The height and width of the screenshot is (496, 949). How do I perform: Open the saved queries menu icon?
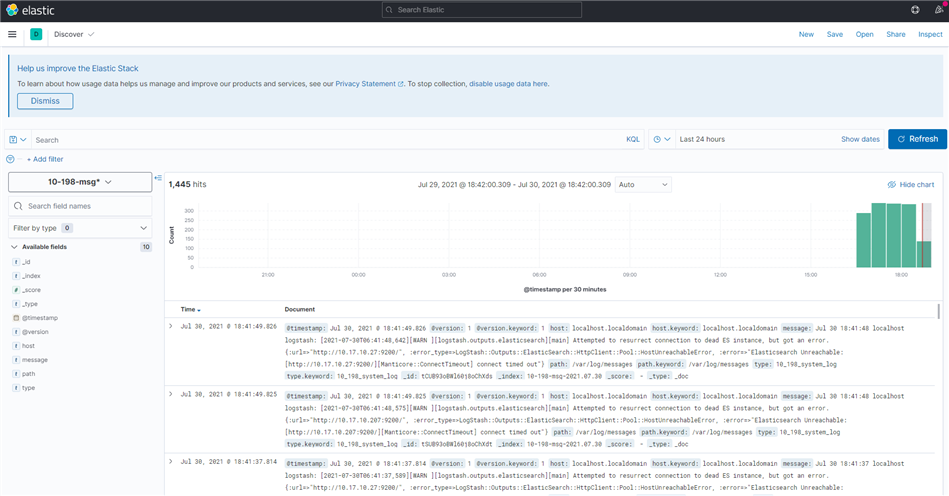(18, 140)
